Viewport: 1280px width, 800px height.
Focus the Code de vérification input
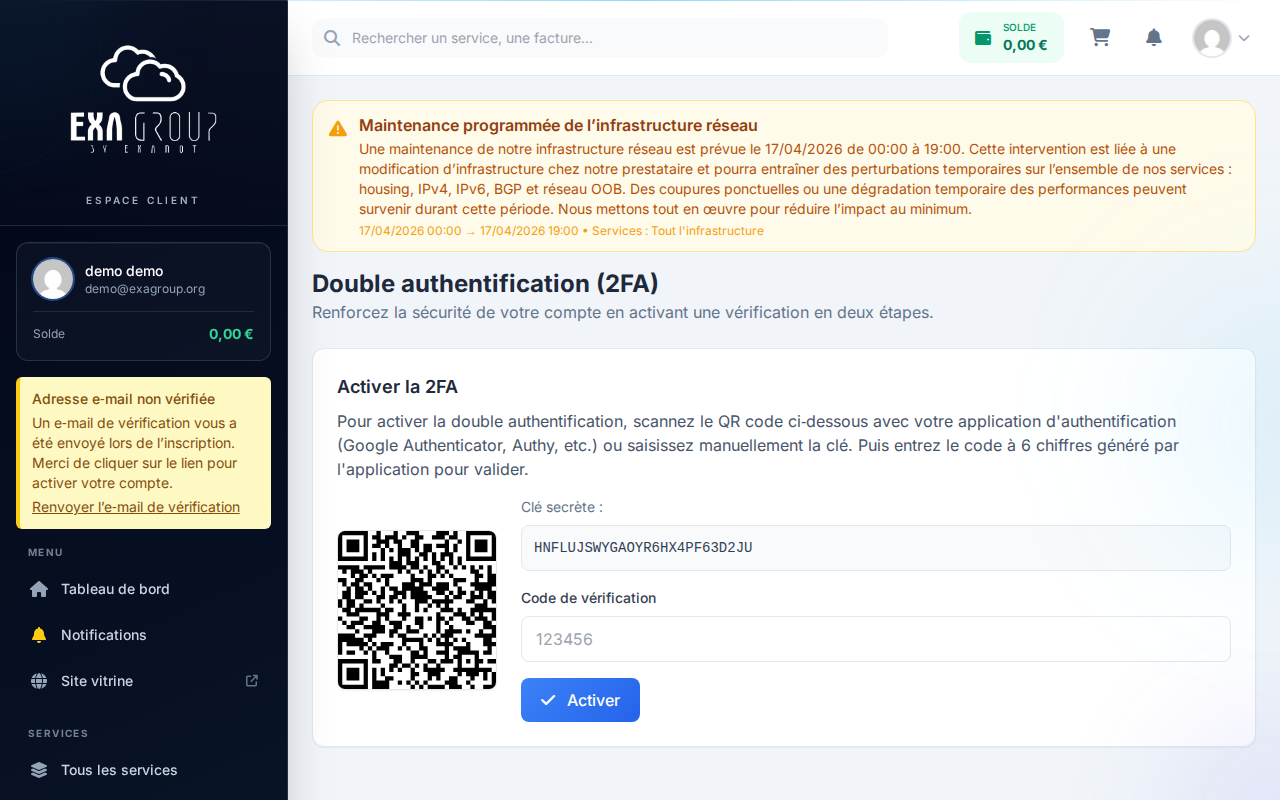point(876,639)
